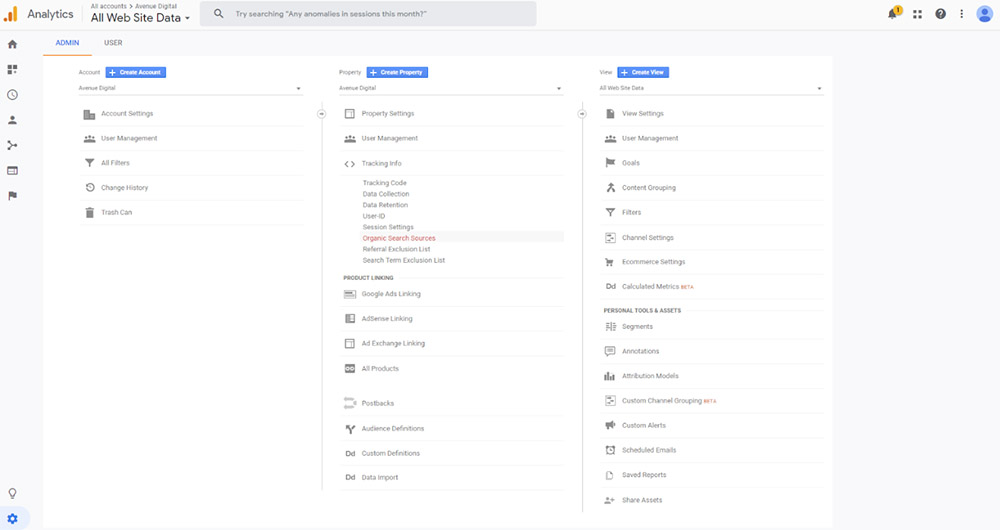Open the Help question mark icon
This screenshot has width=1000, height=530.
[x=940, y=13]
